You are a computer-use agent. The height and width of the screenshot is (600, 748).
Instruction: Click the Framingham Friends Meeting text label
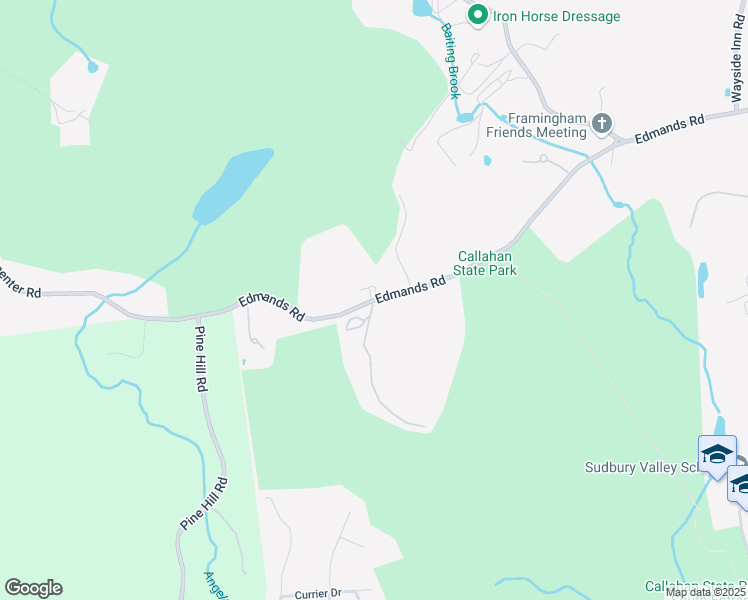point(537,125)
